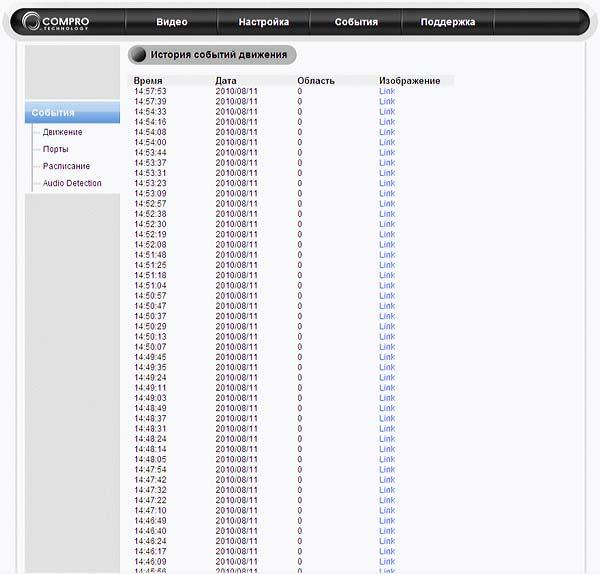Viewport: 600px width, 574px height.
Task: Open image Link for event 14:47:54
Action: pos(387,470)
